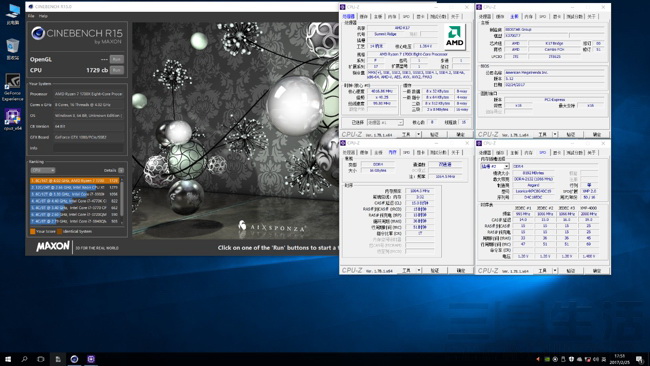Click the rendered spheres preview image
650x366 pixels.
235,130
